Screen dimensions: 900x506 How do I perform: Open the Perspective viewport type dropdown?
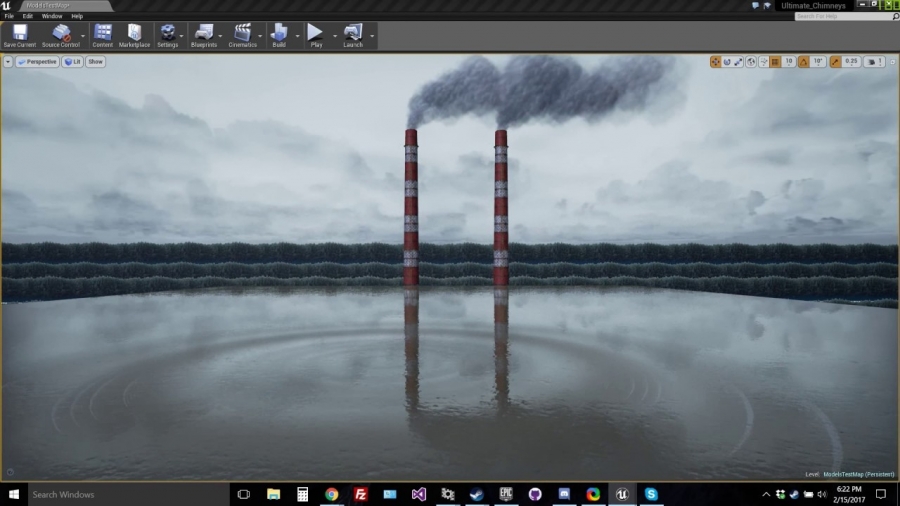(x=38, y=61)
